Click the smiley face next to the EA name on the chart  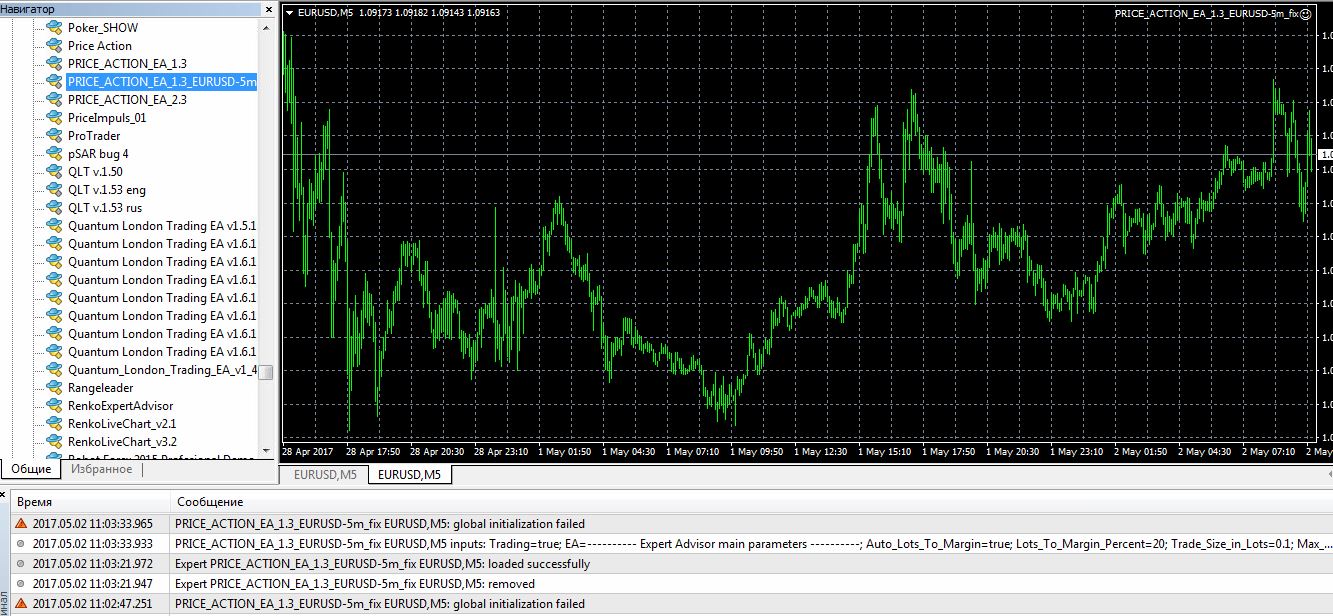(x=1306, y=14)
